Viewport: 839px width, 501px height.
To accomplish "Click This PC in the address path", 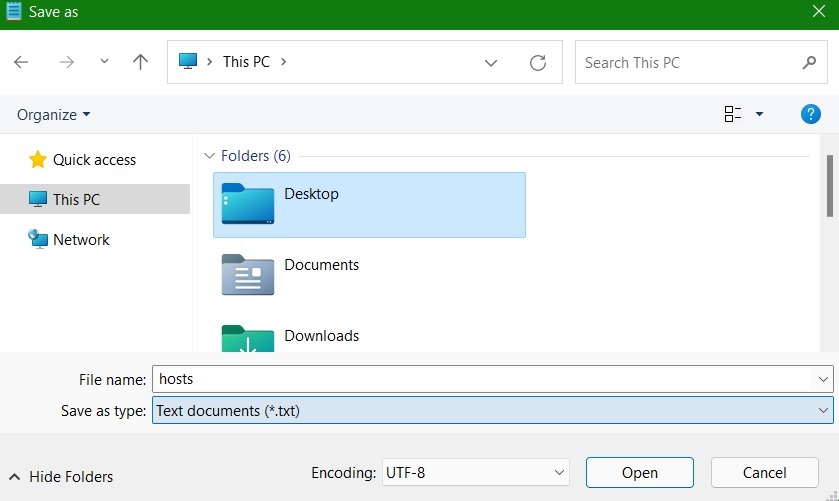I will tap(246, 62).
